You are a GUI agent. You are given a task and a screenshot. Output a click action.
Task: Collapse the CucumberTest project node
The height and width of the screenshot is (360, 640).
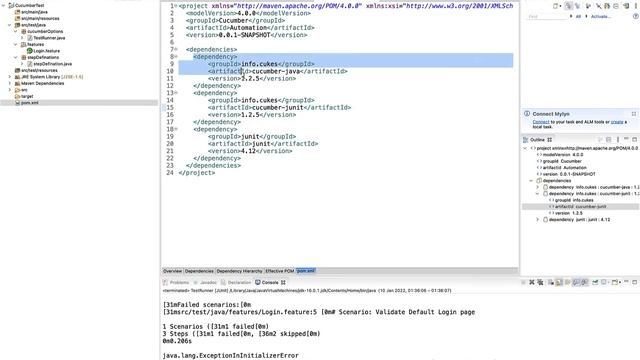(x=4, y=5)
